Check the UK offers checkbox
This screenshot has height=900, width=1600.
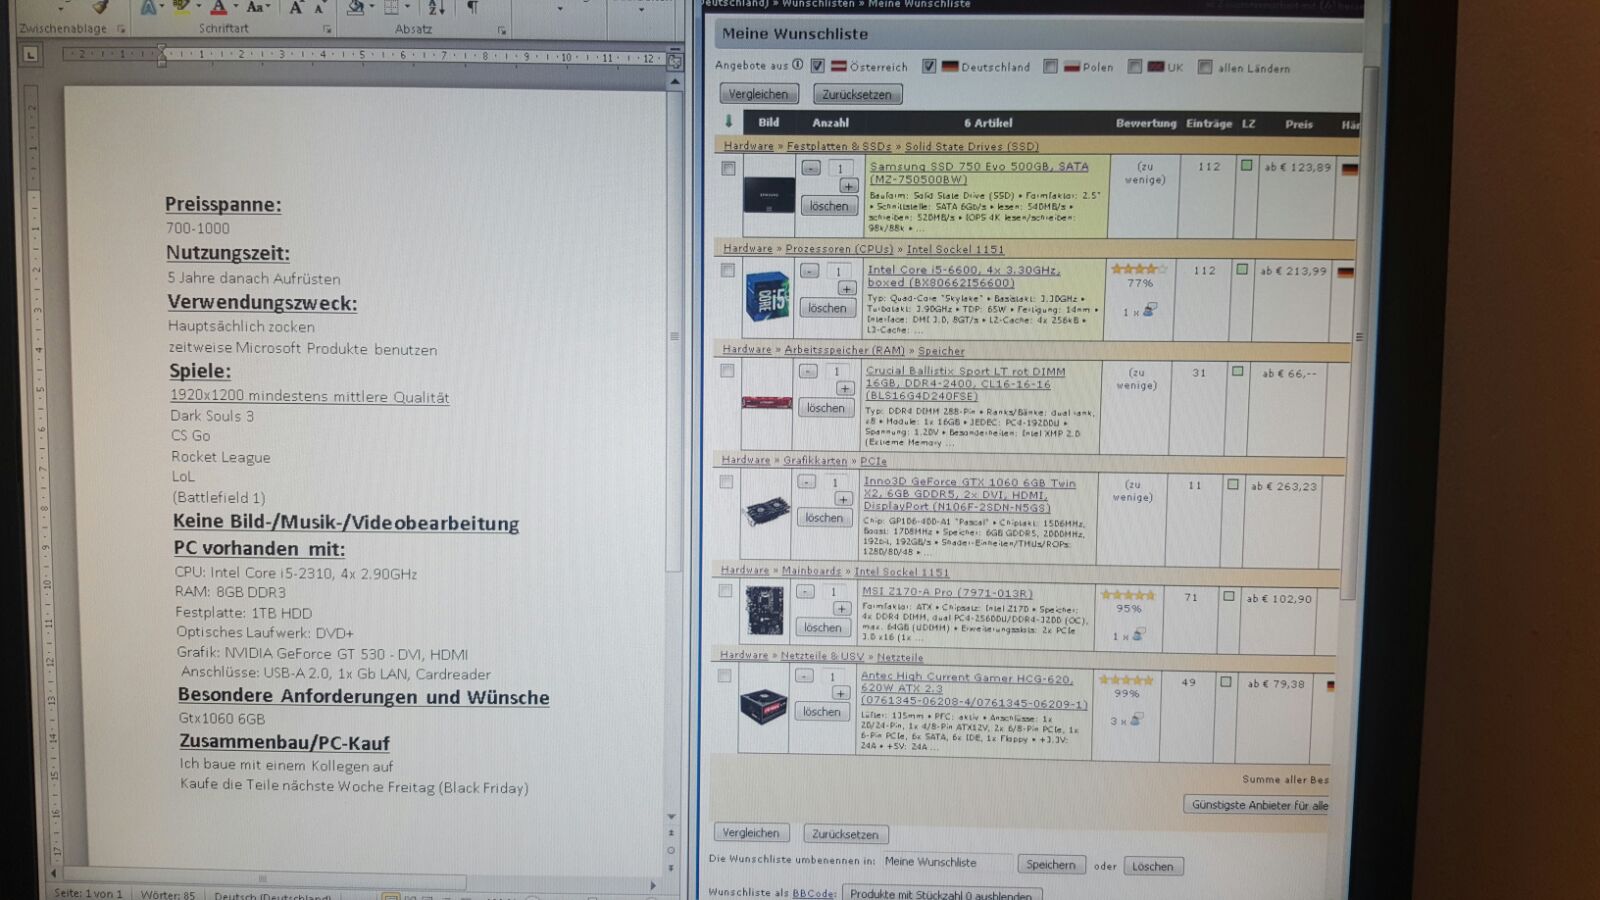click(x=1134, y=67)
